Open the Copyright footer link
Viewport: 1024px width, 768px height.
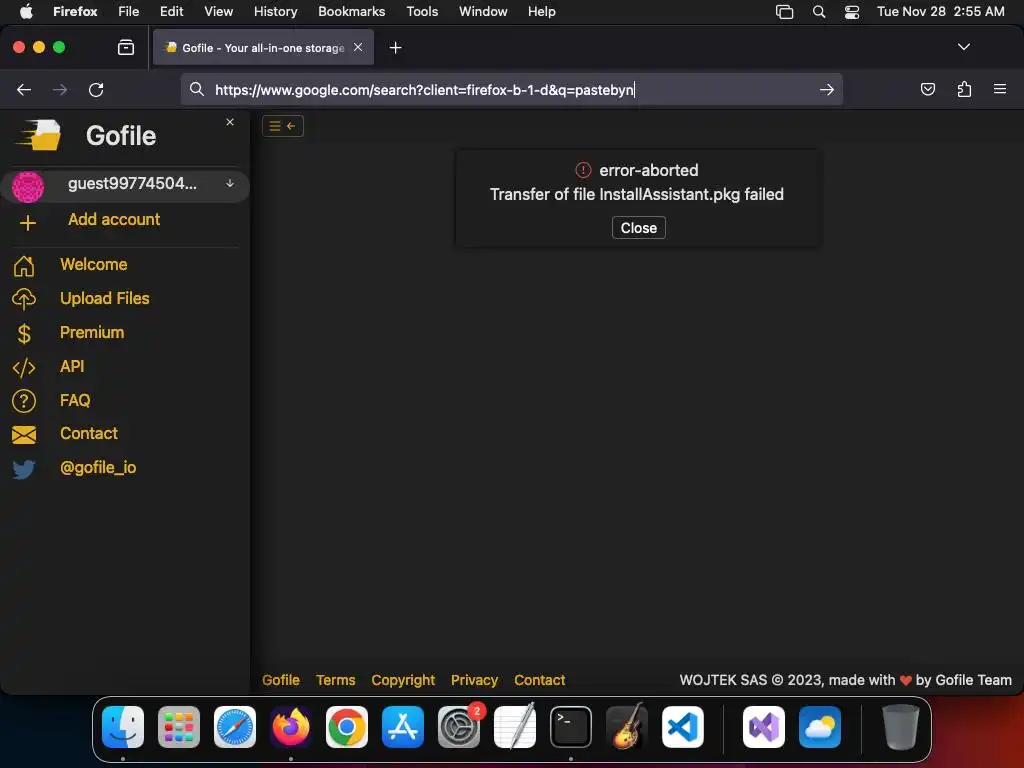click(x=403, y=680)
